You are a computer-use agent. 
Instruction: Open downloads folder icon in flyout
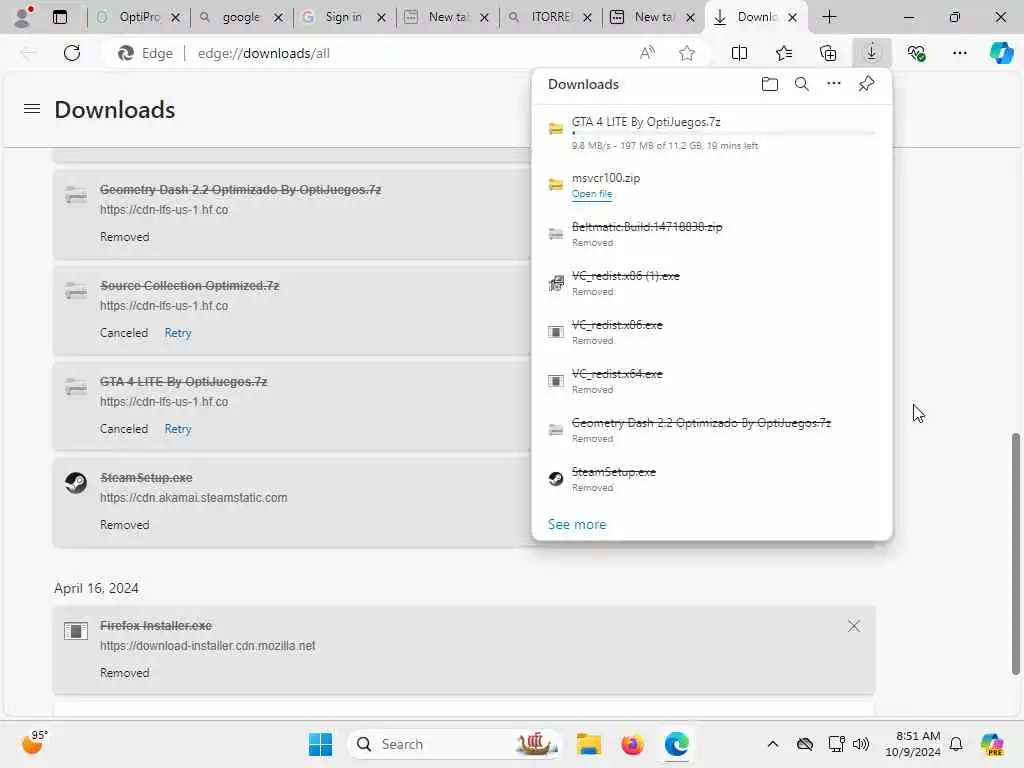point(770,84)
